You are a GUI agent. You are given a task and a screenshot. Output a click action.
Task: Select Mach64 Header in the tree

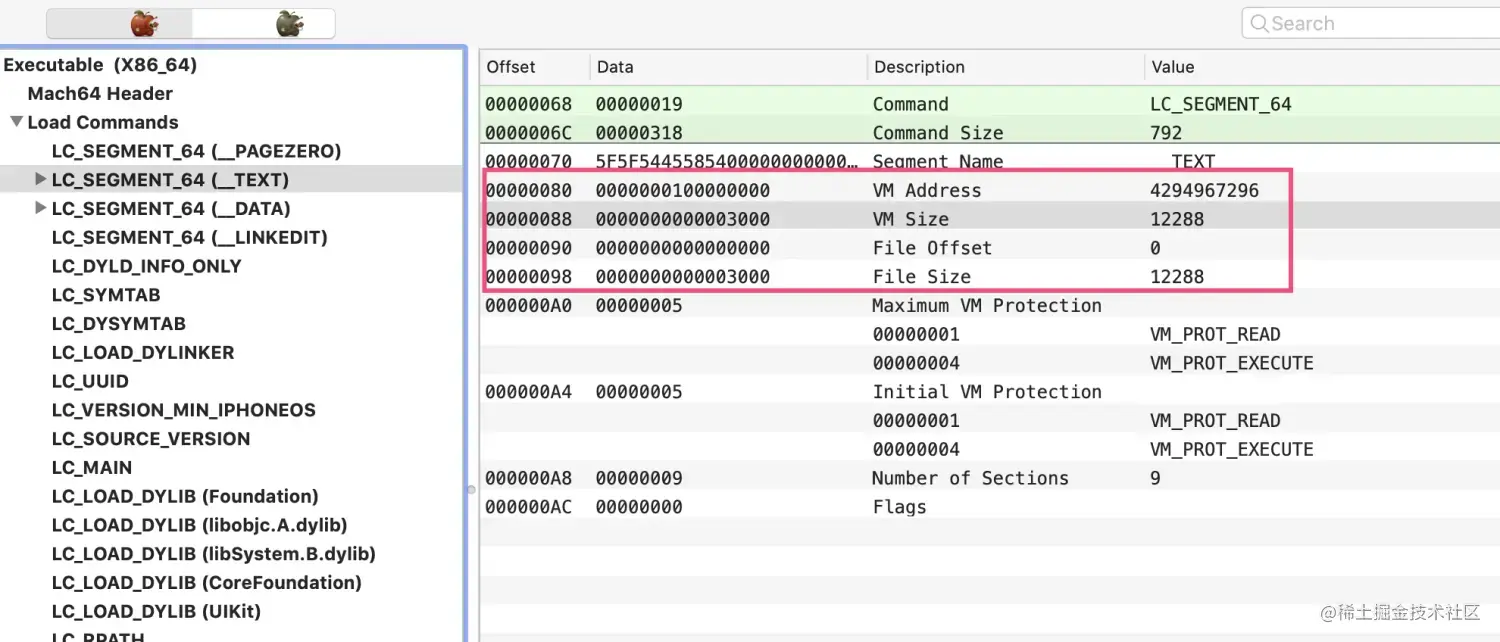pyautogui.click(x=100, y=94)
